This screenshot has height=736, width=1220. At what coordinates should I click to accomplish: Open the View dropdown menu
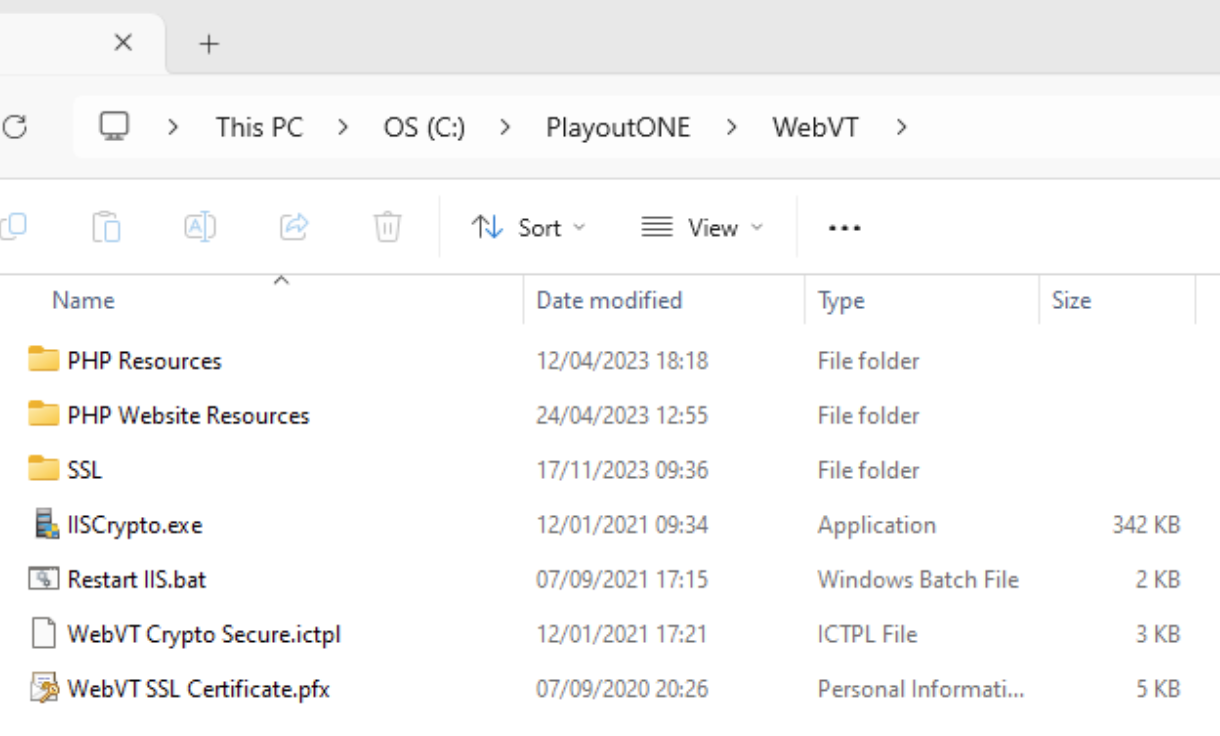click(x=702, y=228)
